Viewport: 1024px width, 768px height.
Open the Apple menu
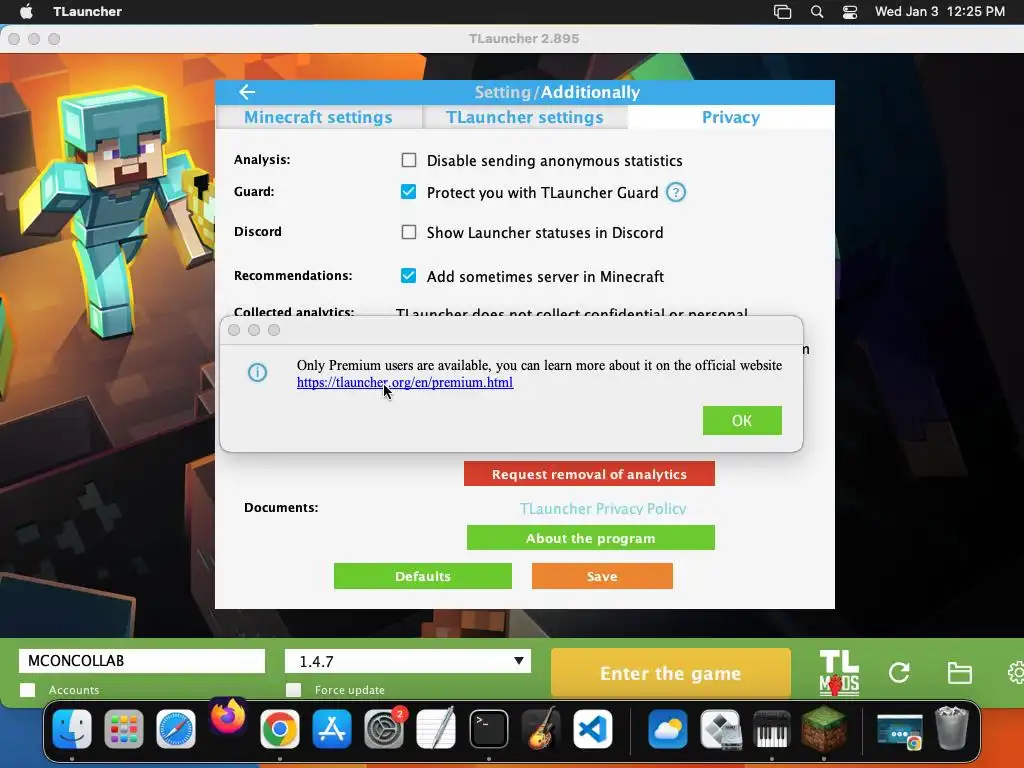click(26, 12)
